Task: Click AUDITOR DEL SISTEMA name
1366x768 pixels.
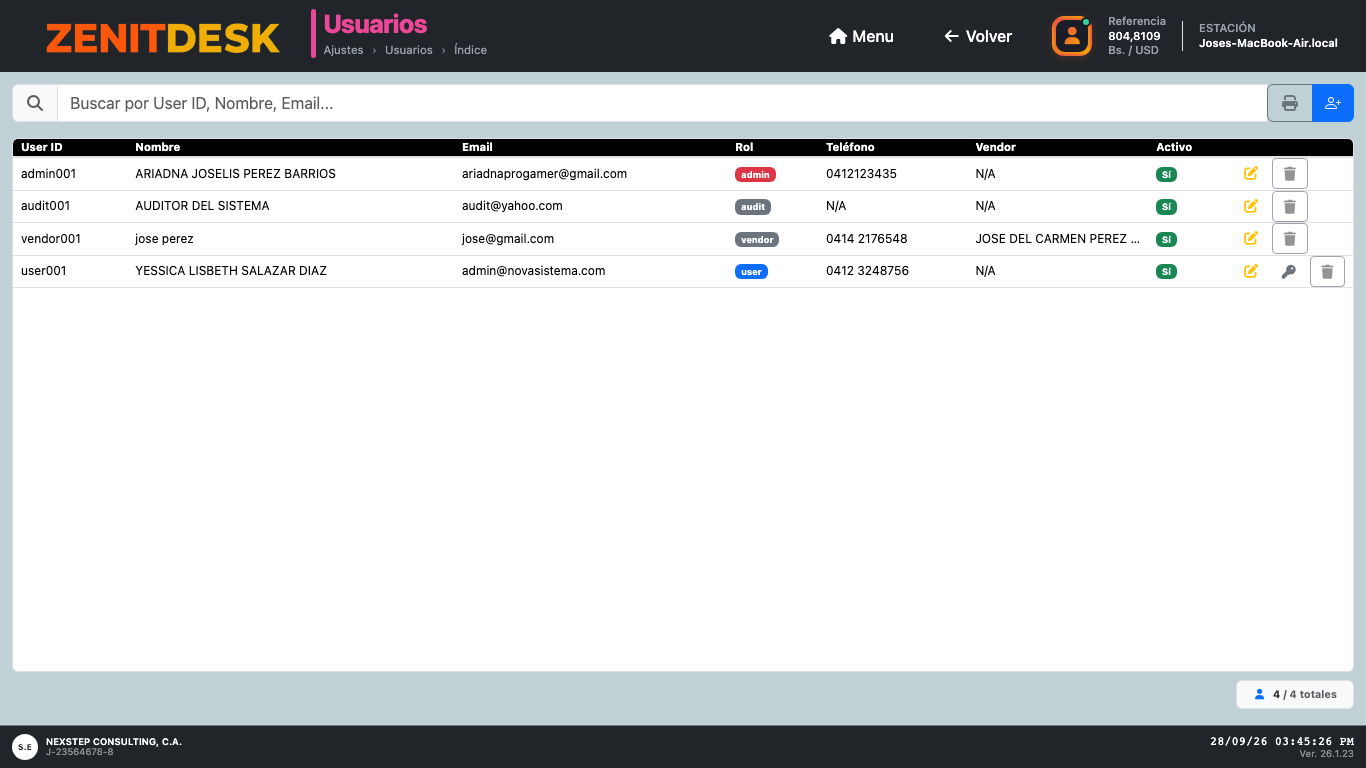Action: point(202,206)
